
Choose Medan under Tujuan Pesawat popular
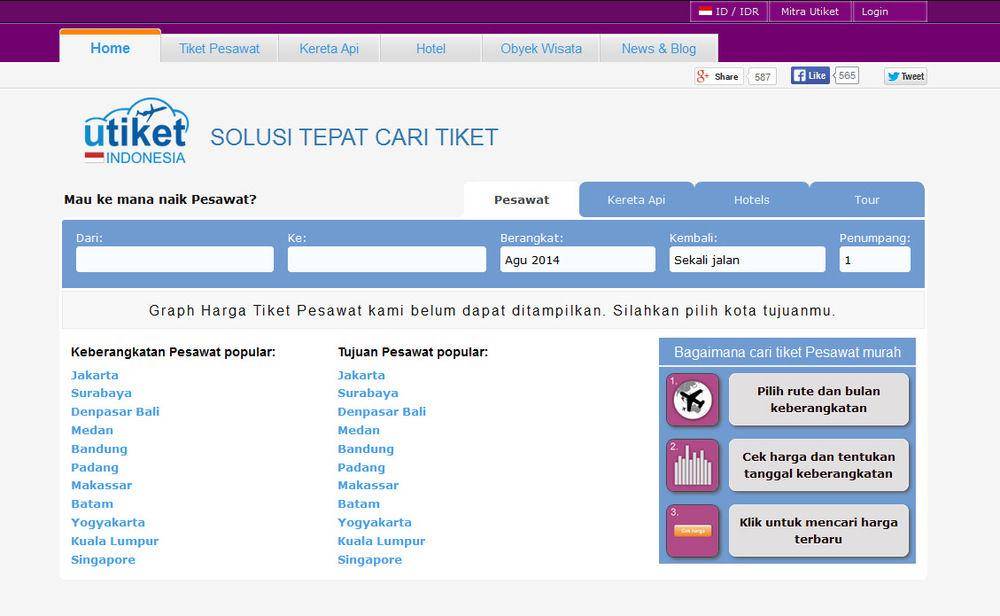[x=358, y=430]
